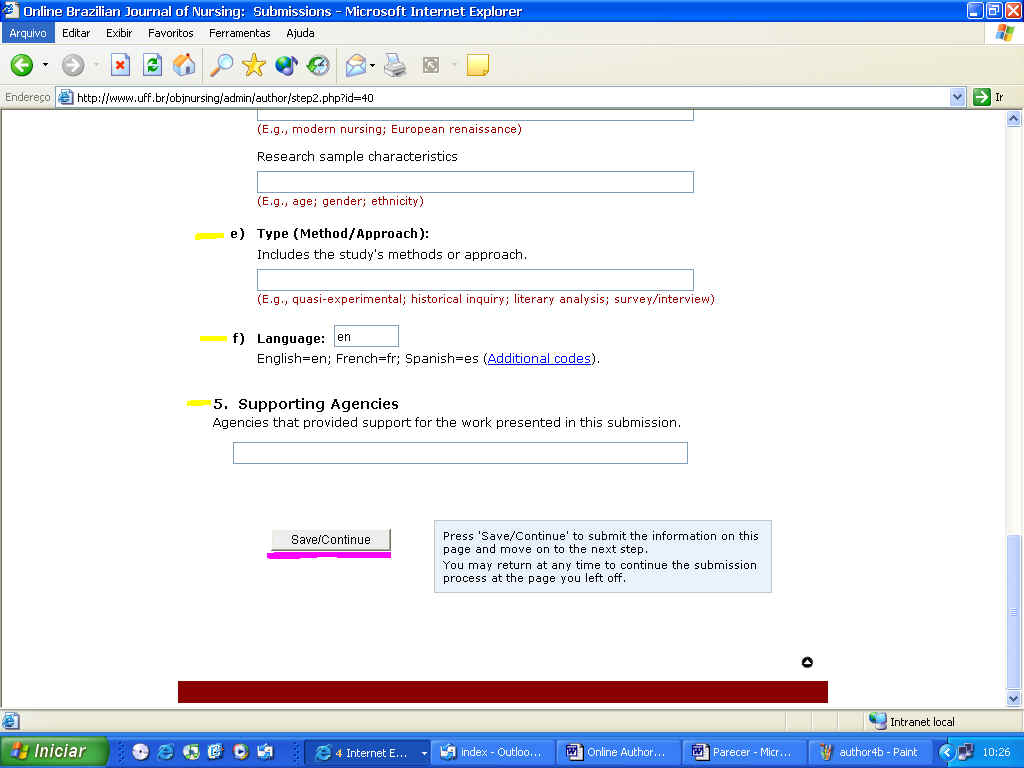
Task: Open the Ferramentas menu
Action: pos(239,33)
